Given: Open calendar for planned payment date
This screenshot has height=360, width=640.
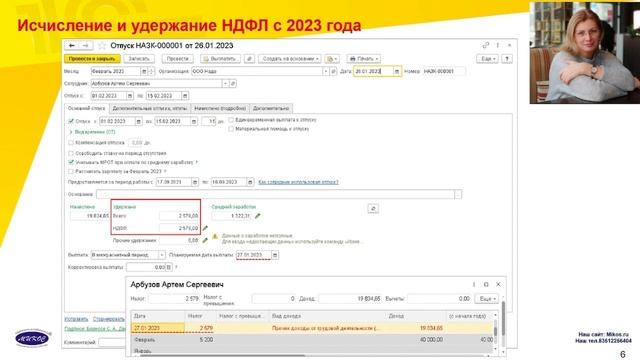Looking at the screenshot, I should 275,255.
